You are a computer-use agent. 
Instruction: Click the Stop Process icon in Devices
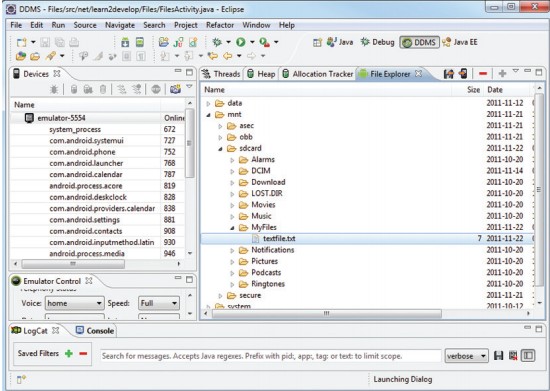point(156,89)
